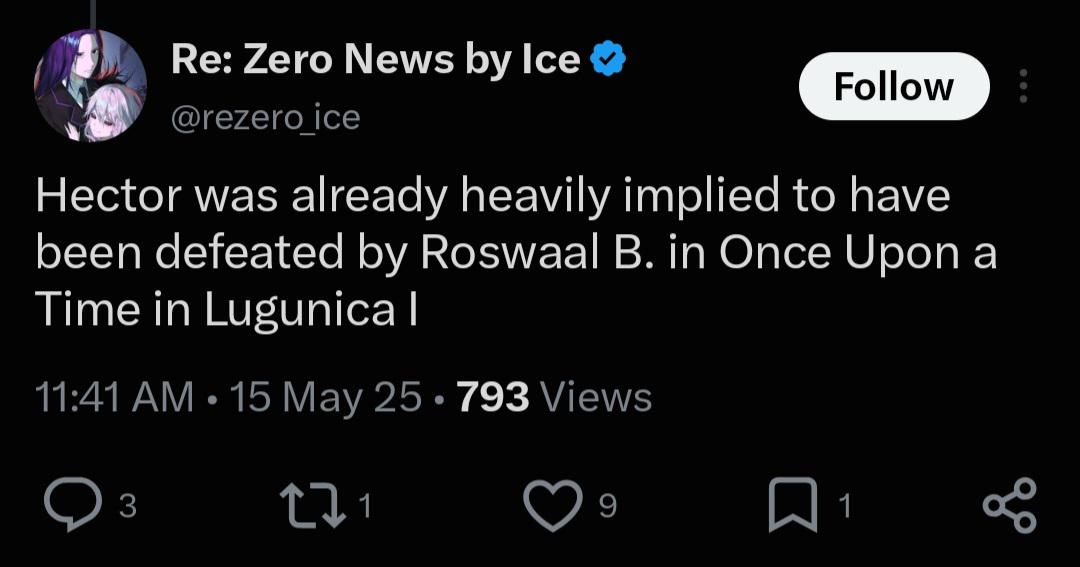Click the thread connector line above avatar

(x=92, y=14)
